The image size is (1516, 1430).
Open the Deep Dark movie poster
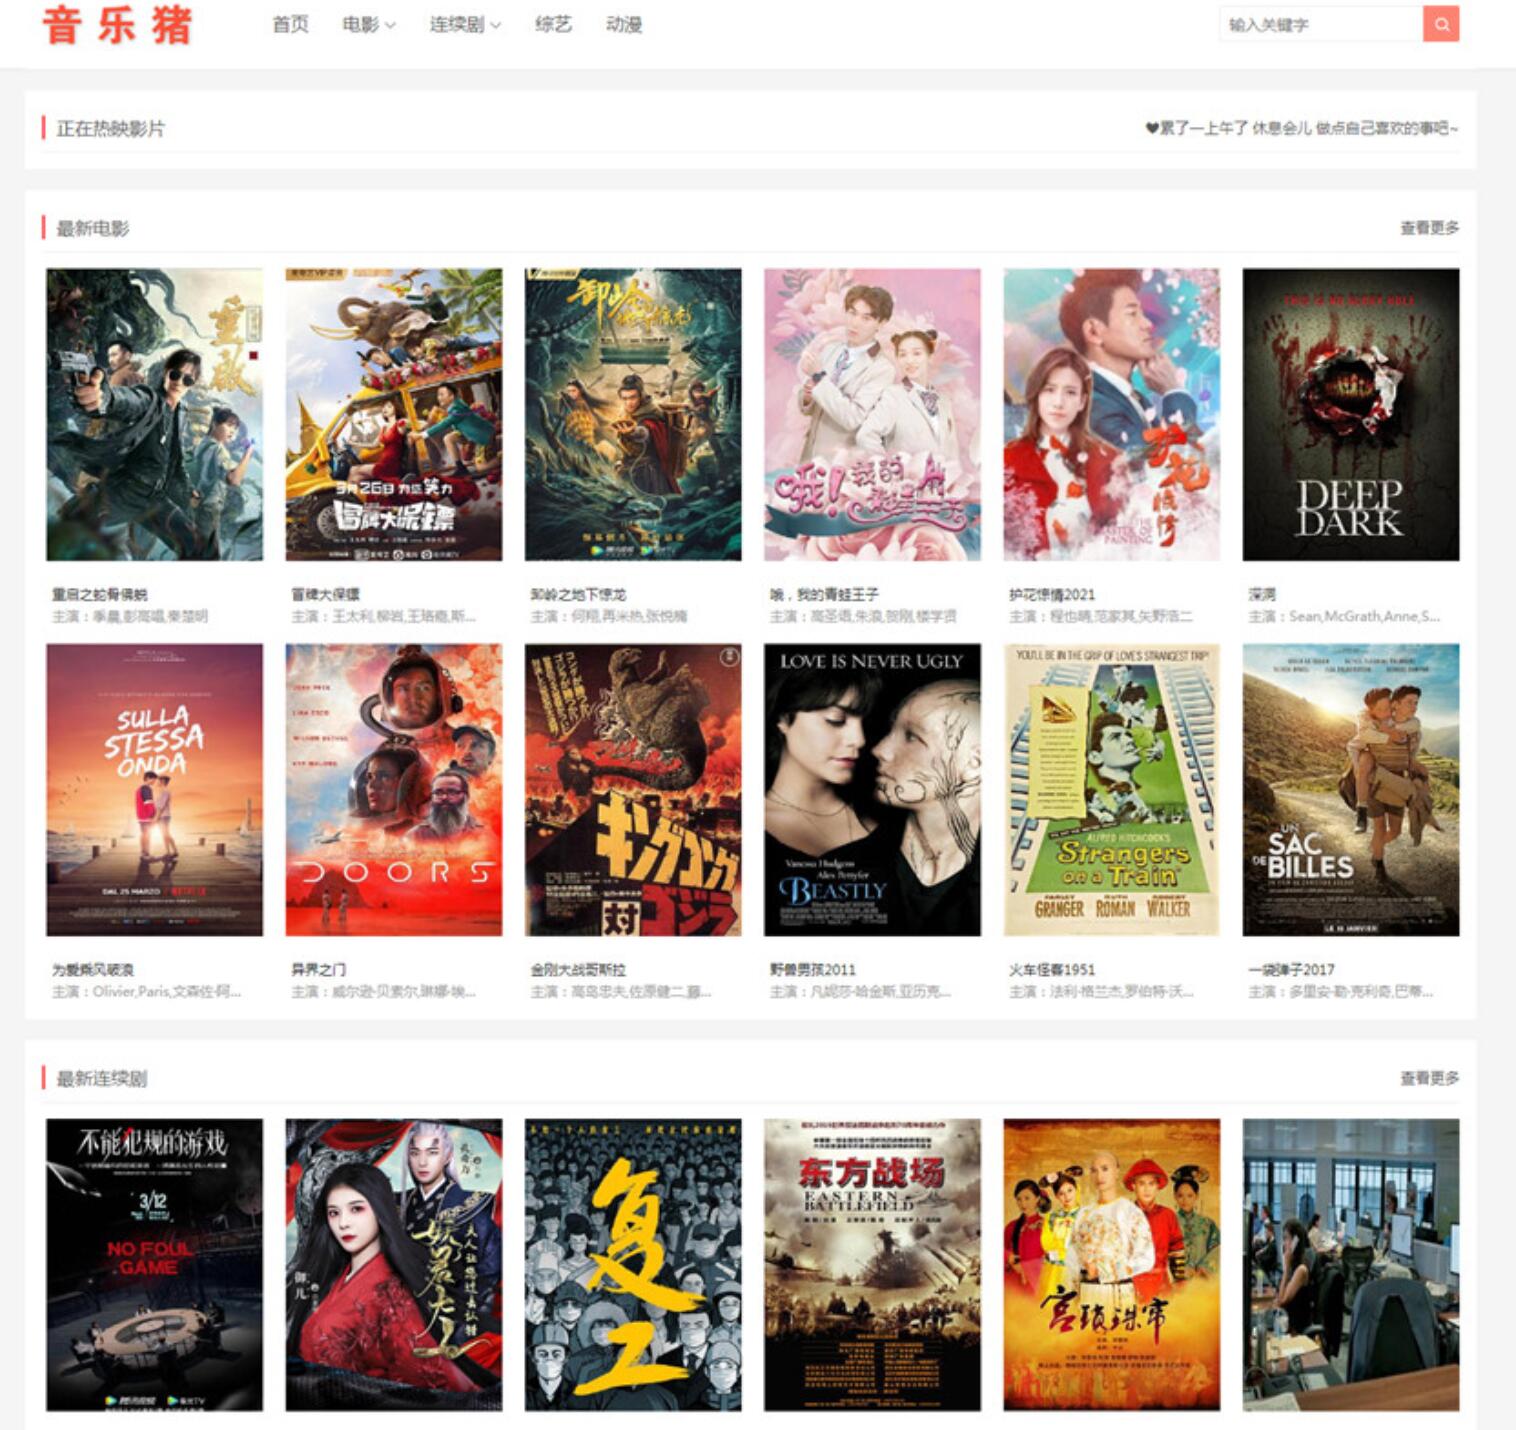point(1350,414)
